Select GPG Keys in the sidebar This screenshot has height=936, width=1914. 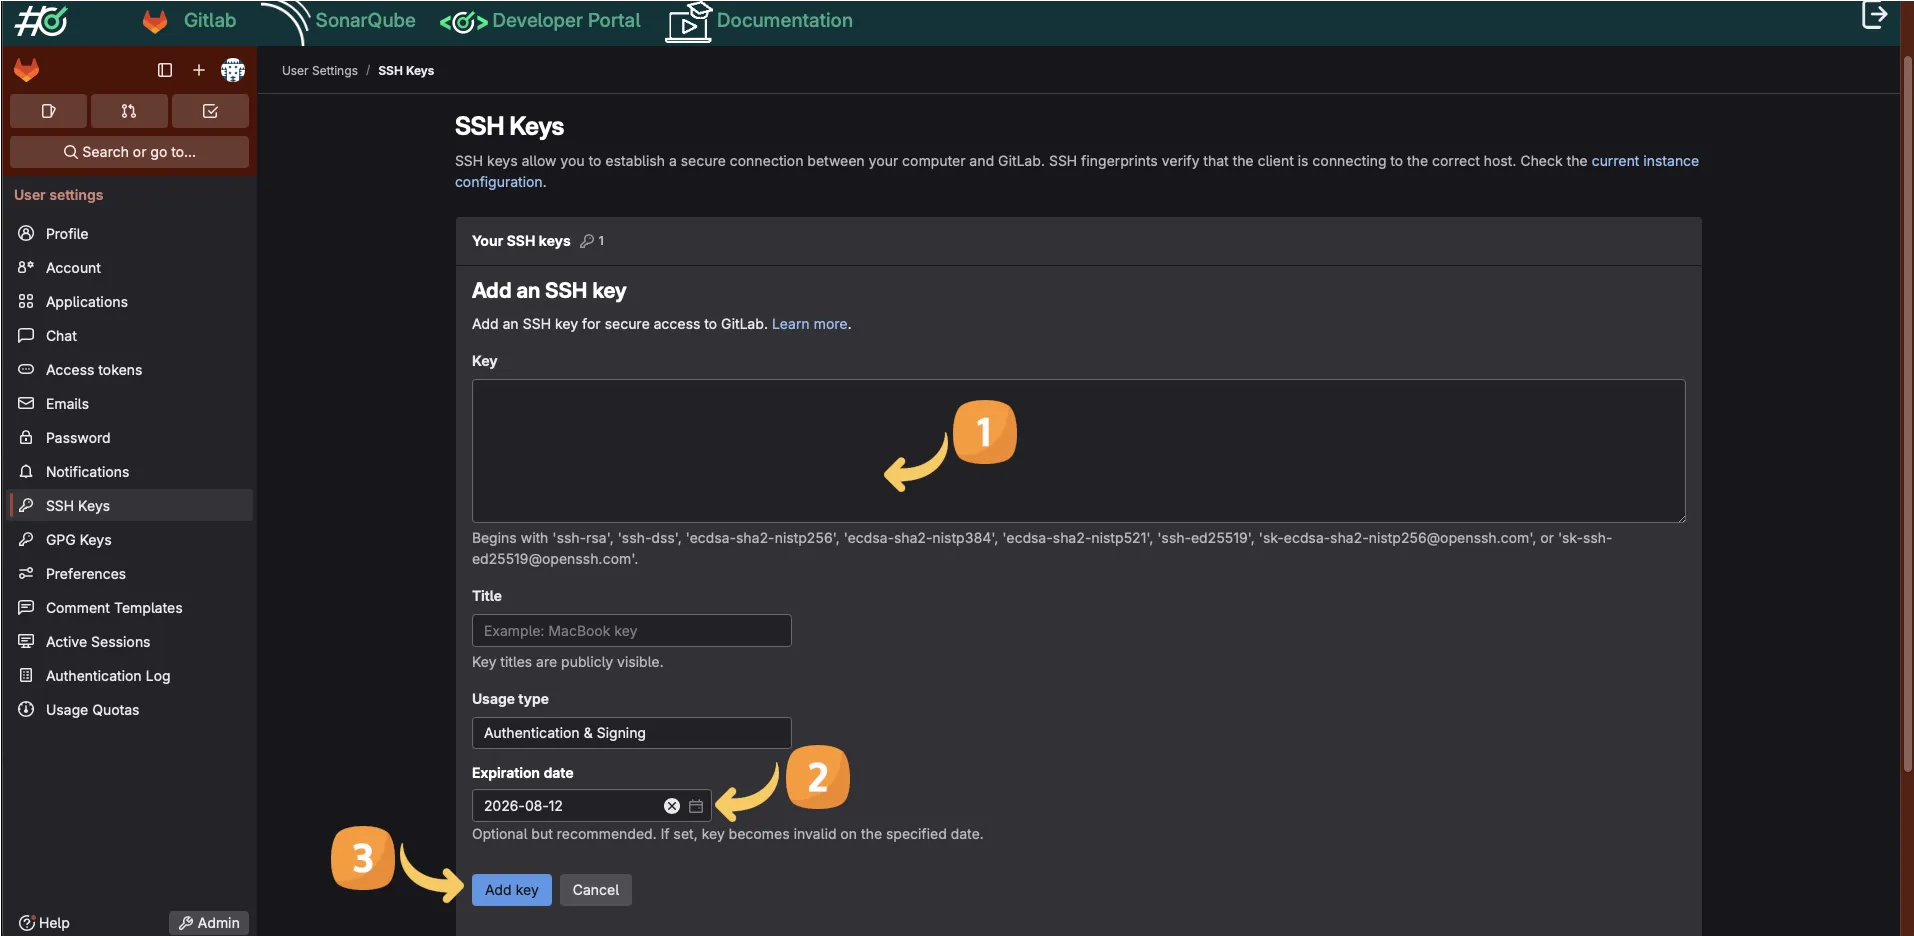pos(77,539)
